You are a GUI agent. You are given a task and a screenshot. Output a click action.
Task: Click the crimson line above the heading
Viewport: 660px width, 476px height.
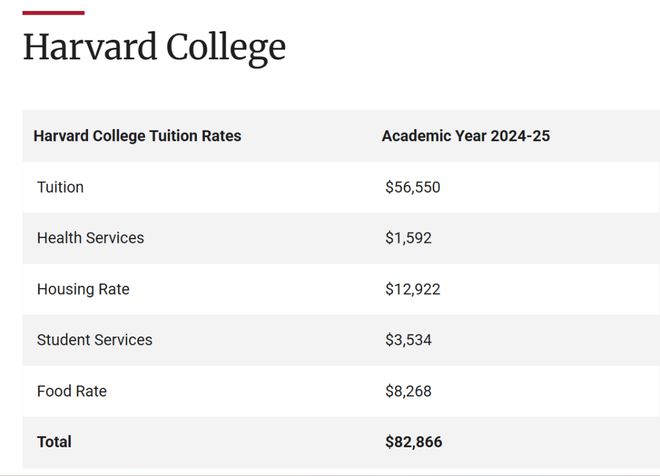tap(53, 13)
